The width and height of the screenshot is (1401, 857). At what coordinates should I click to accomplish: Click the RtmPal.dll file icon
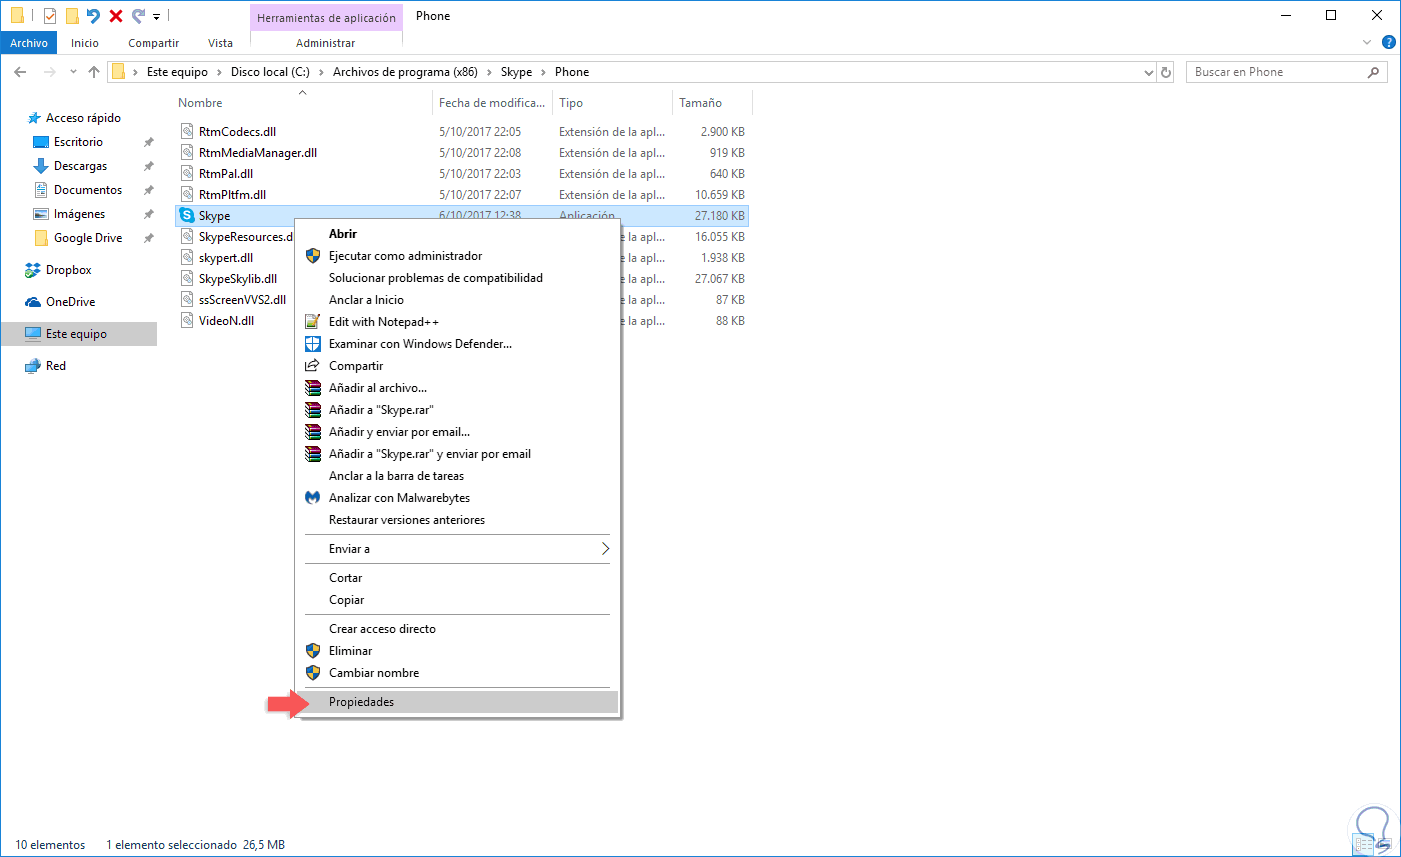[x=187, y=173]
